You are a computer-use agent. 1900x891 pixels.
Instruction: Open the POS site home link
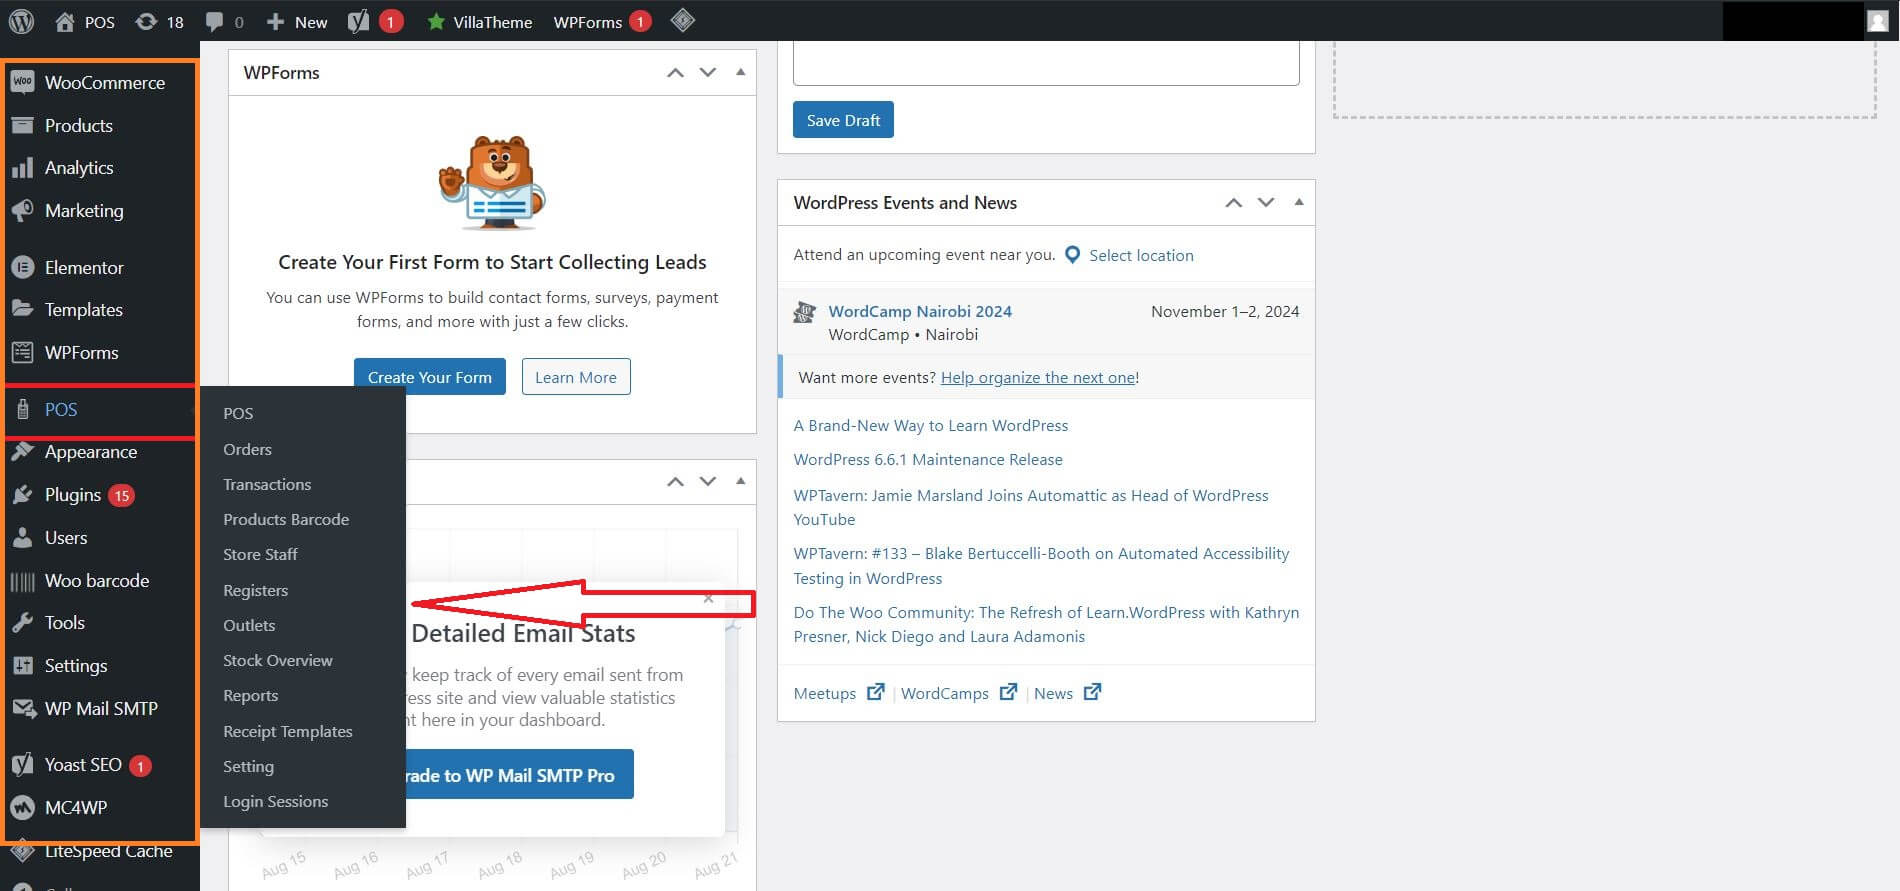pos(85,21)
